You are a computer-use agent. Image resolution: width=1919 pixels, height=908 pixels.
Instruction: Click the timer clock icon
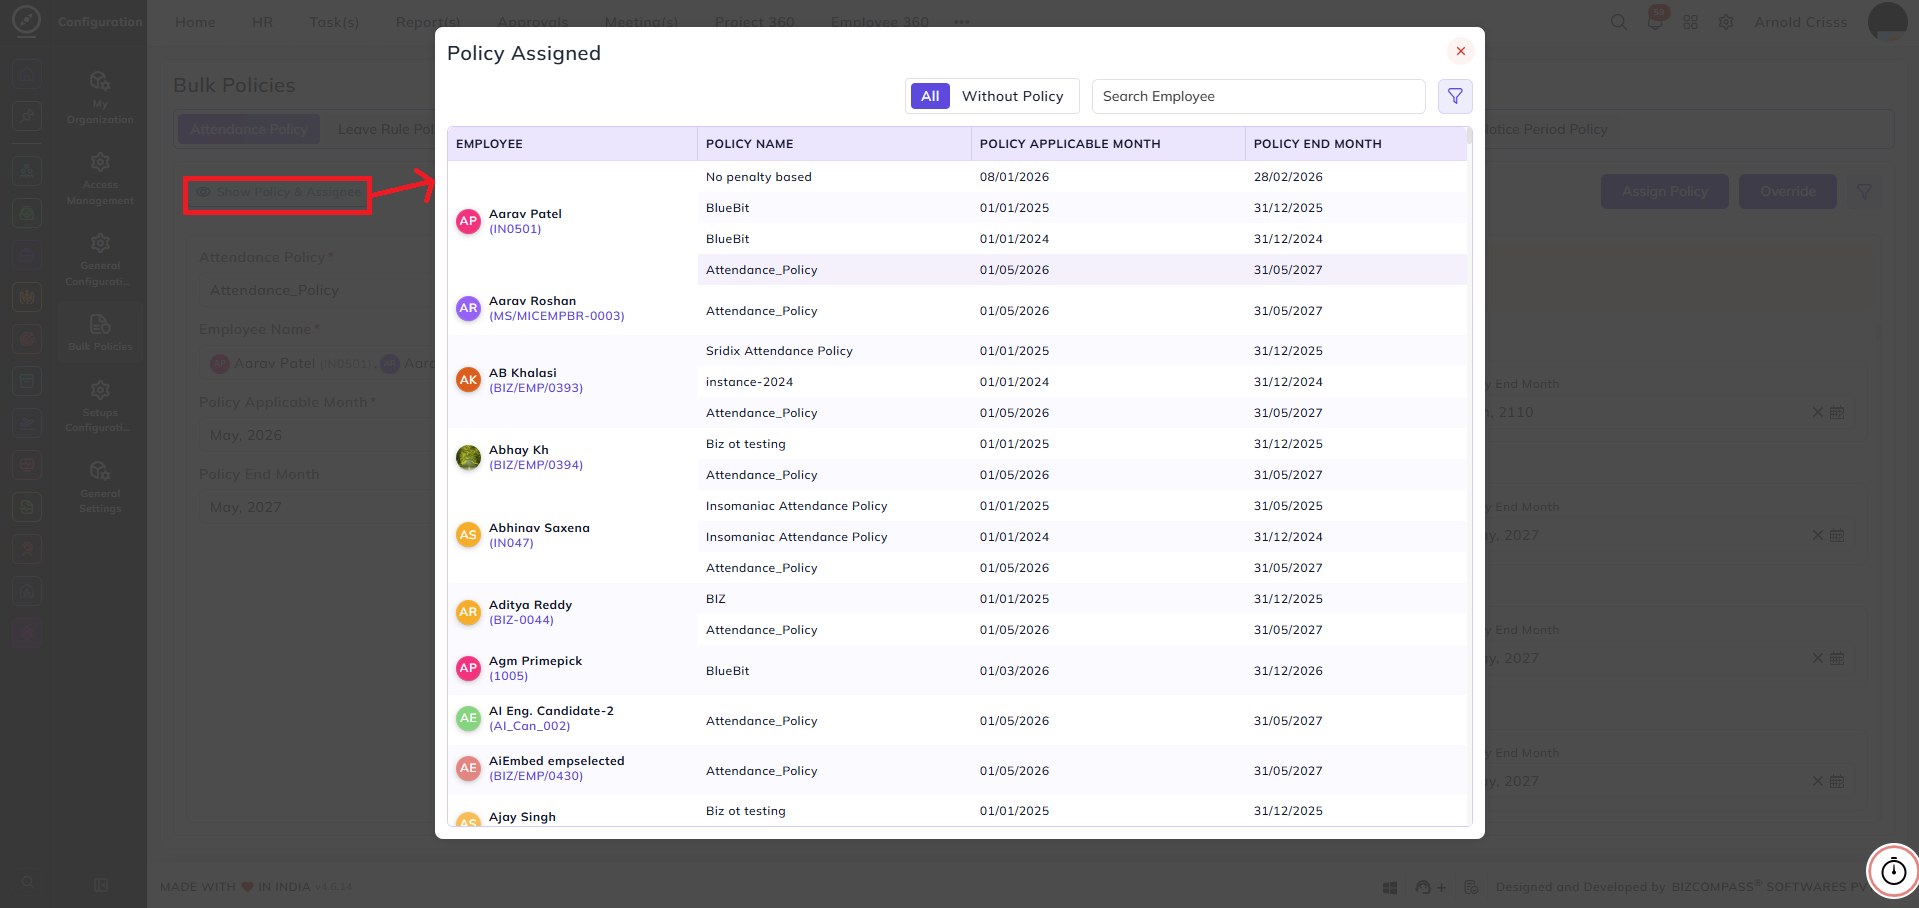point(1893,871)
